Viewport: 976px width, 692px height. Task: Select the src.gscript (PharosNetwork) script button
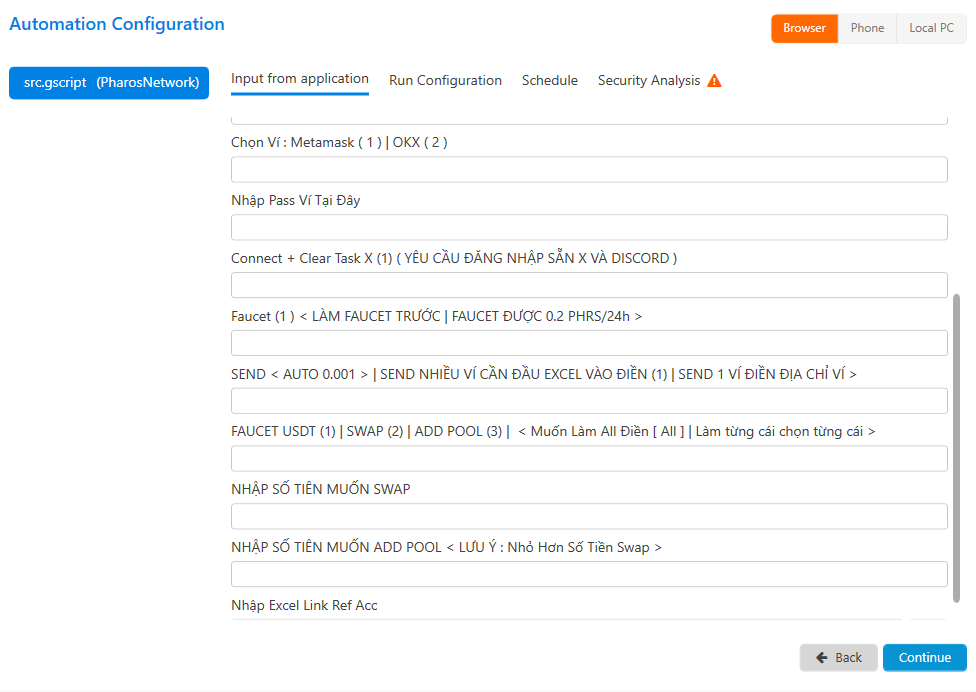[x=109, y=83]
